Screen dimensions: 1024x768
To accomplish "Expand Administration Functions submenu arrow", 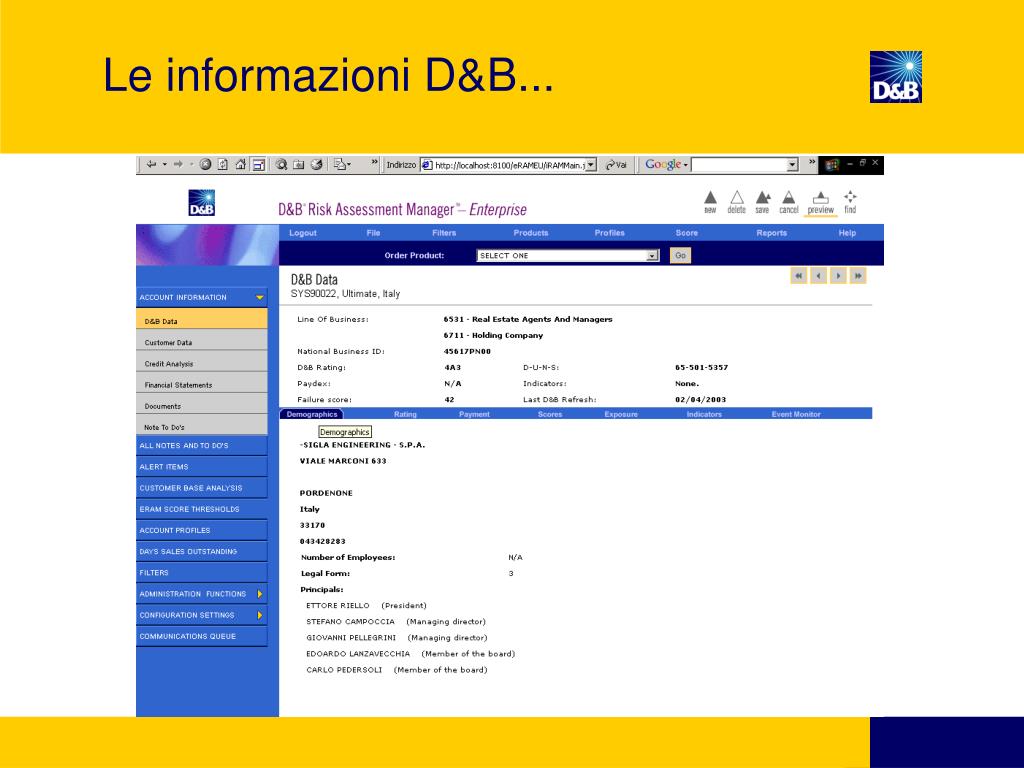I will point(260,594).
